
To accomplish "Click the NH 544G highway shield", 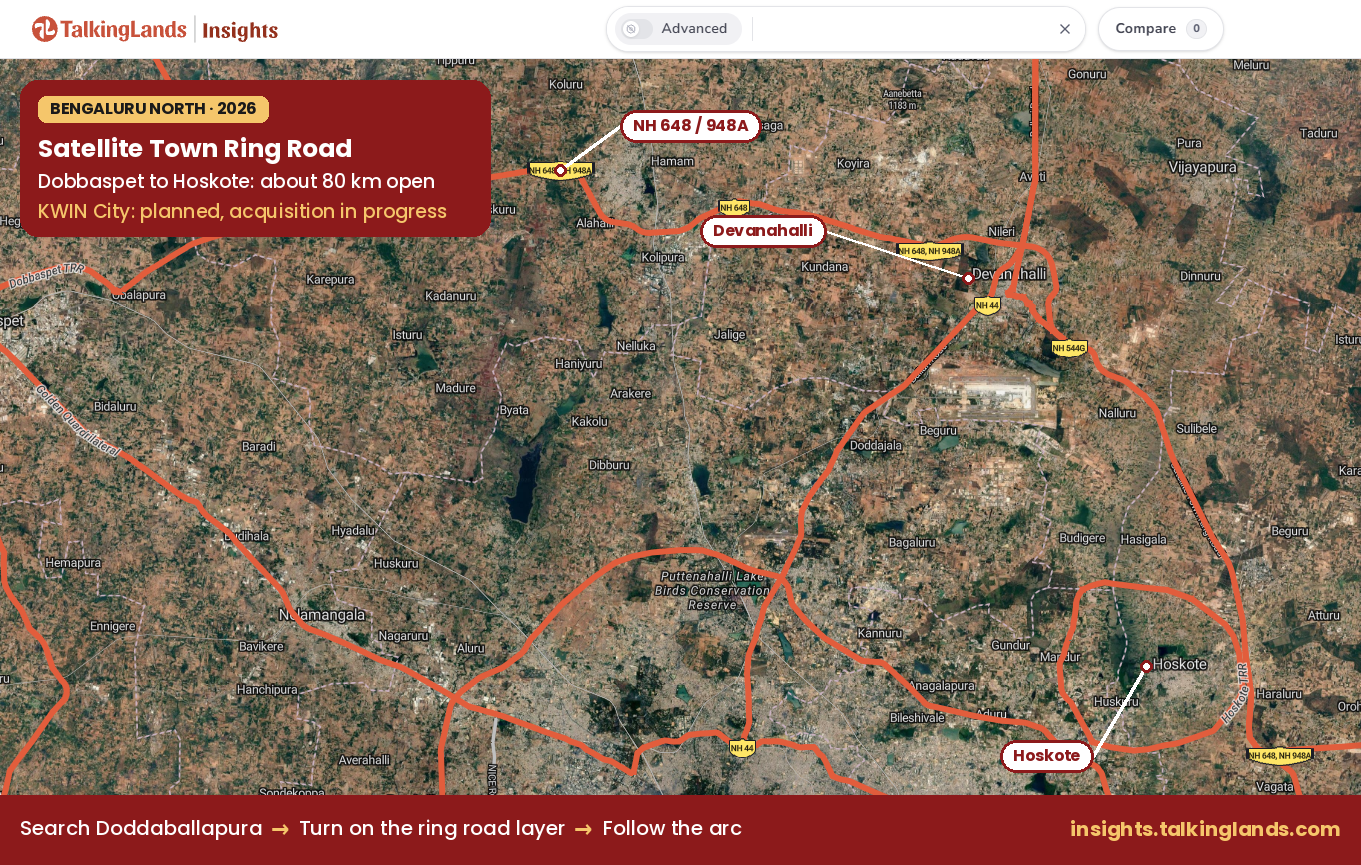I will pyautogui.click(x=1069, y=349).
